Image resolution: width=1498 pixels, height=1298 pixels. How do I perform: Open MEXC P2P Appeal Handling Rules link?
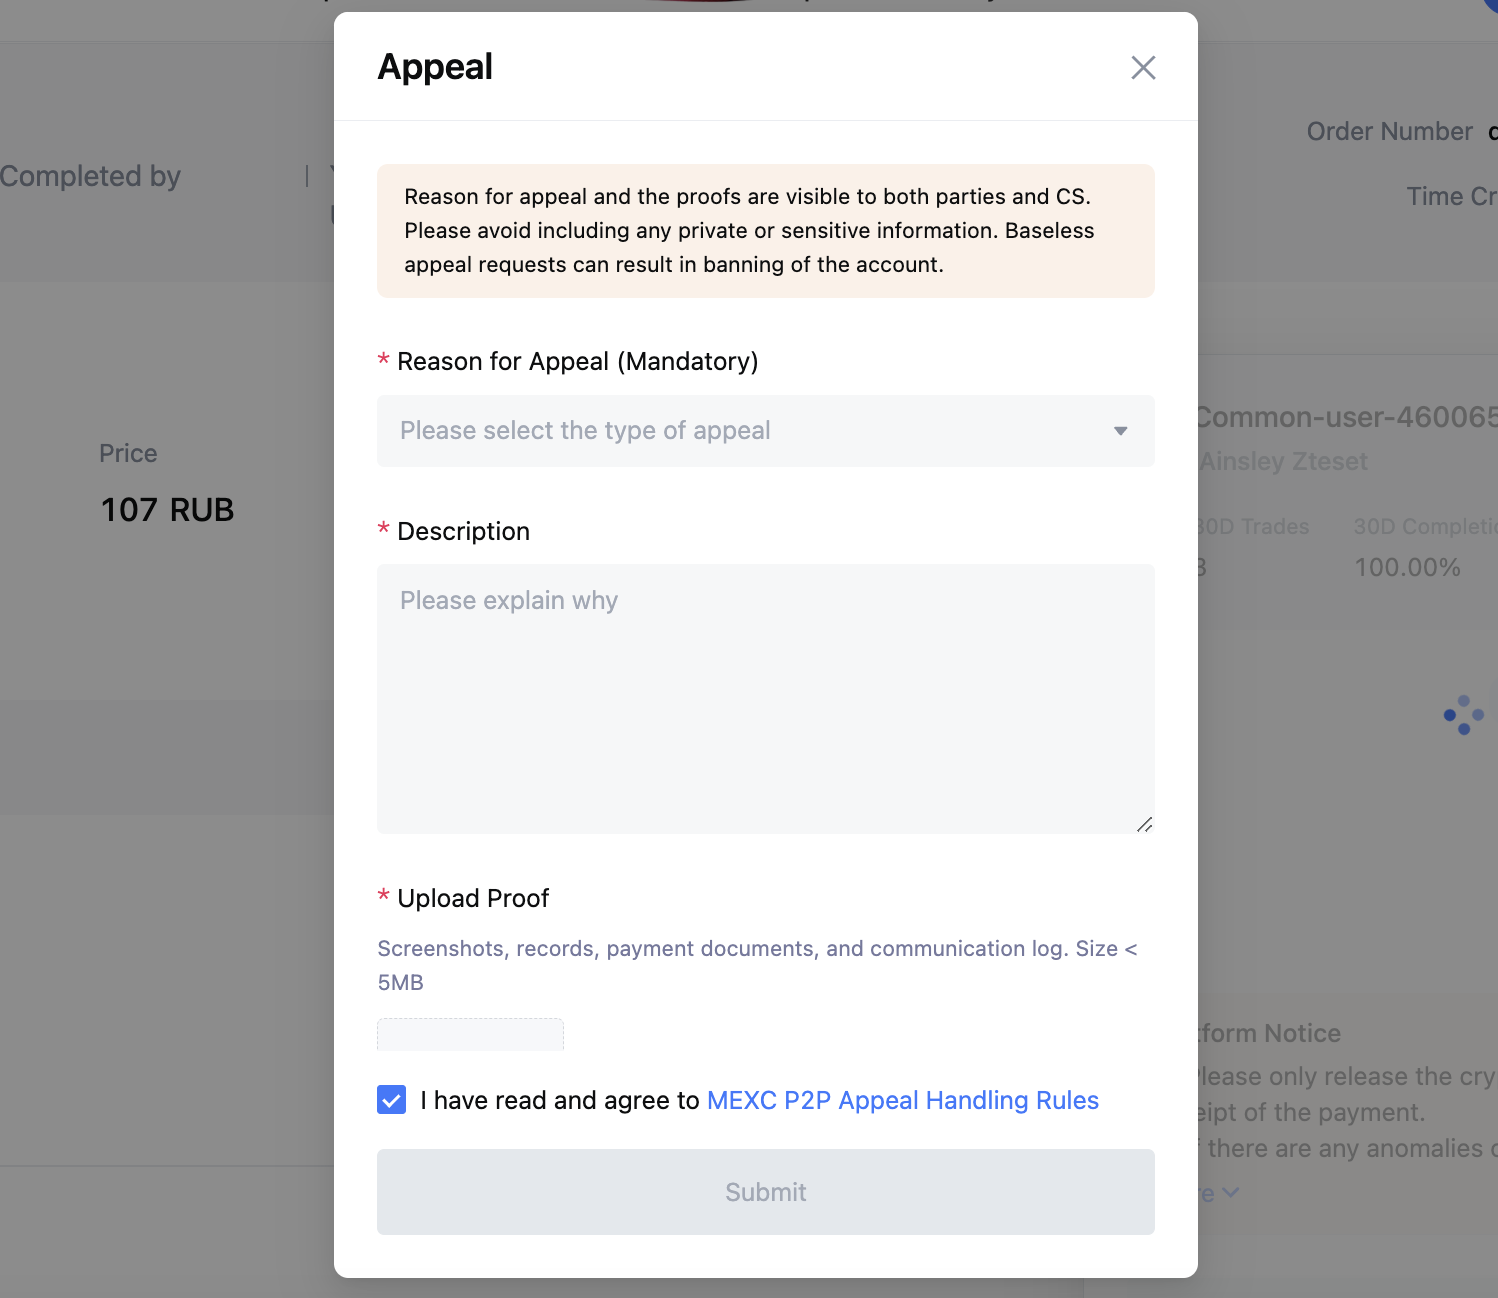tap(903, 1100)
